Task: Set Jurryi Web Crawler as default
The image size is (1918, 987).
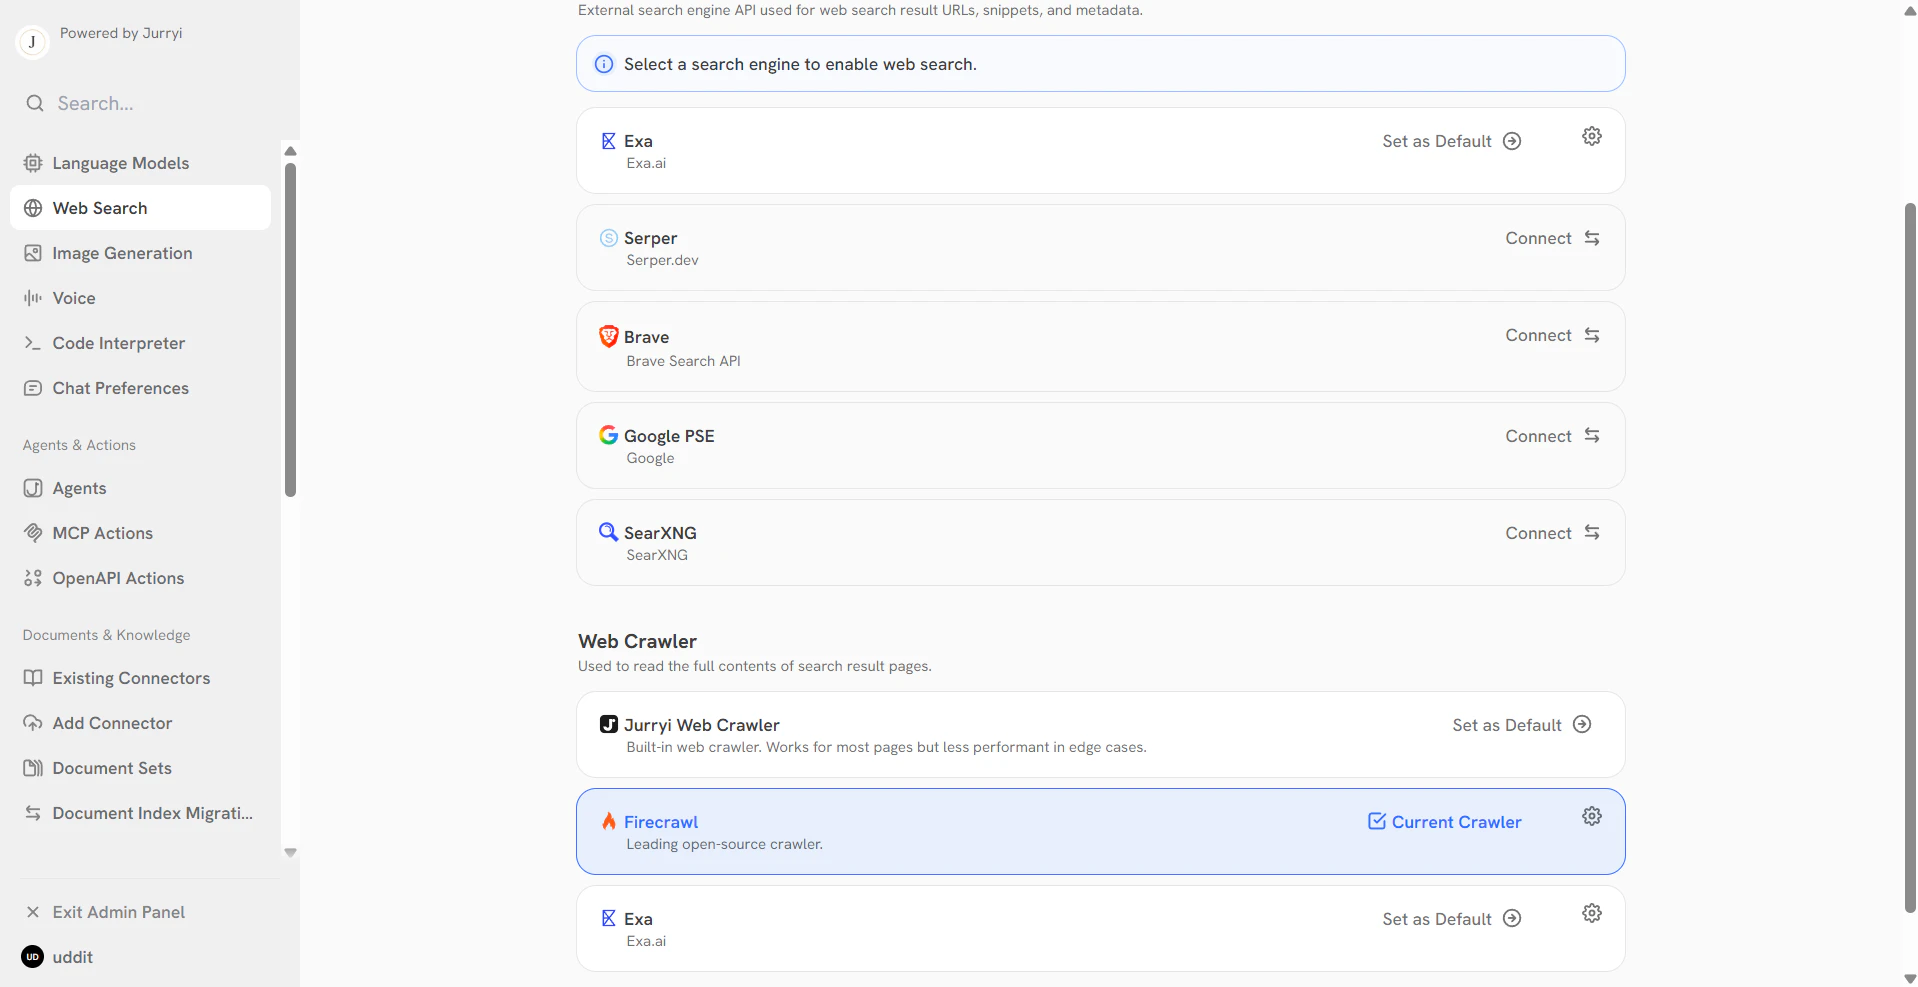Action: 1521,724
